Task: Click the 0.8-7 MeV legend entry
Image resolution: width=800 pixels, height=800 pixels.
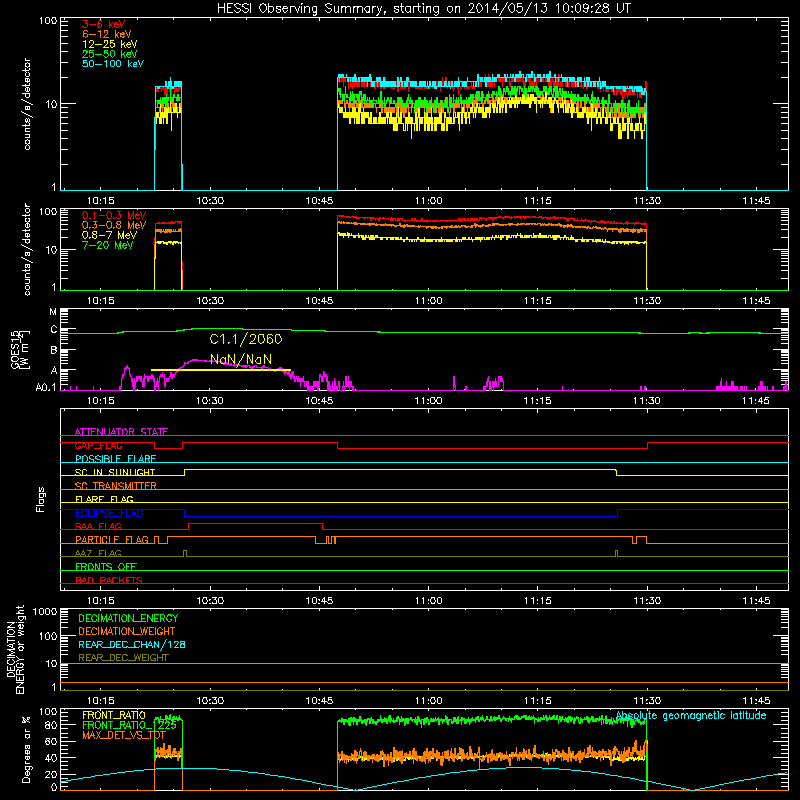Action: (109, 235)
